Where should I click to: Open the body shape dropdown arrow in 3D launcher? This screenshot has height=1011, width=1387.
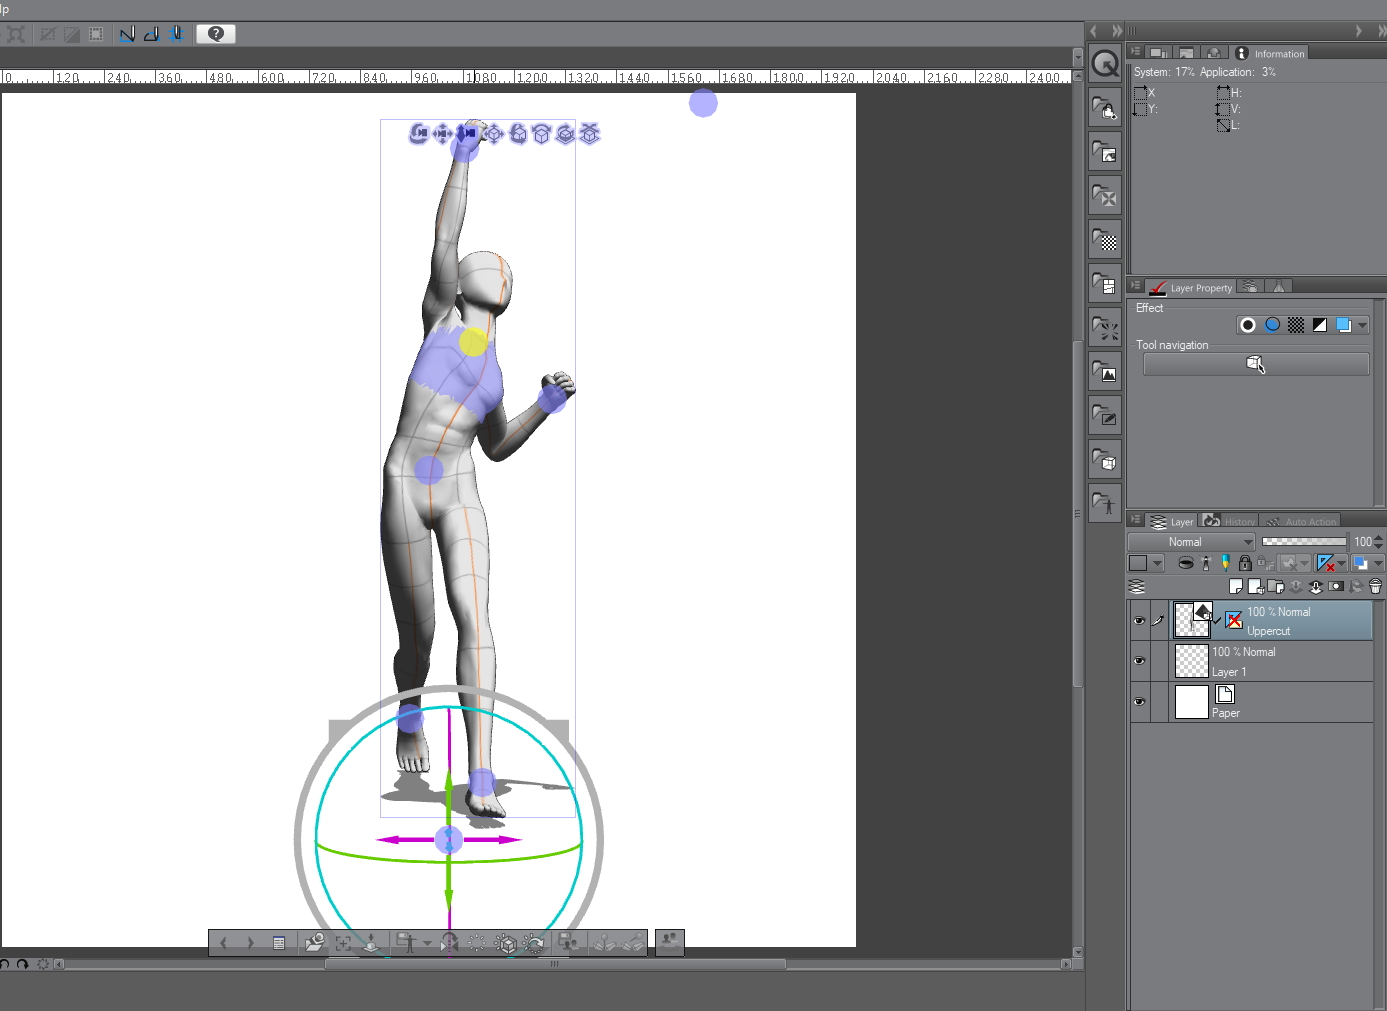click(x=427, y=943)
